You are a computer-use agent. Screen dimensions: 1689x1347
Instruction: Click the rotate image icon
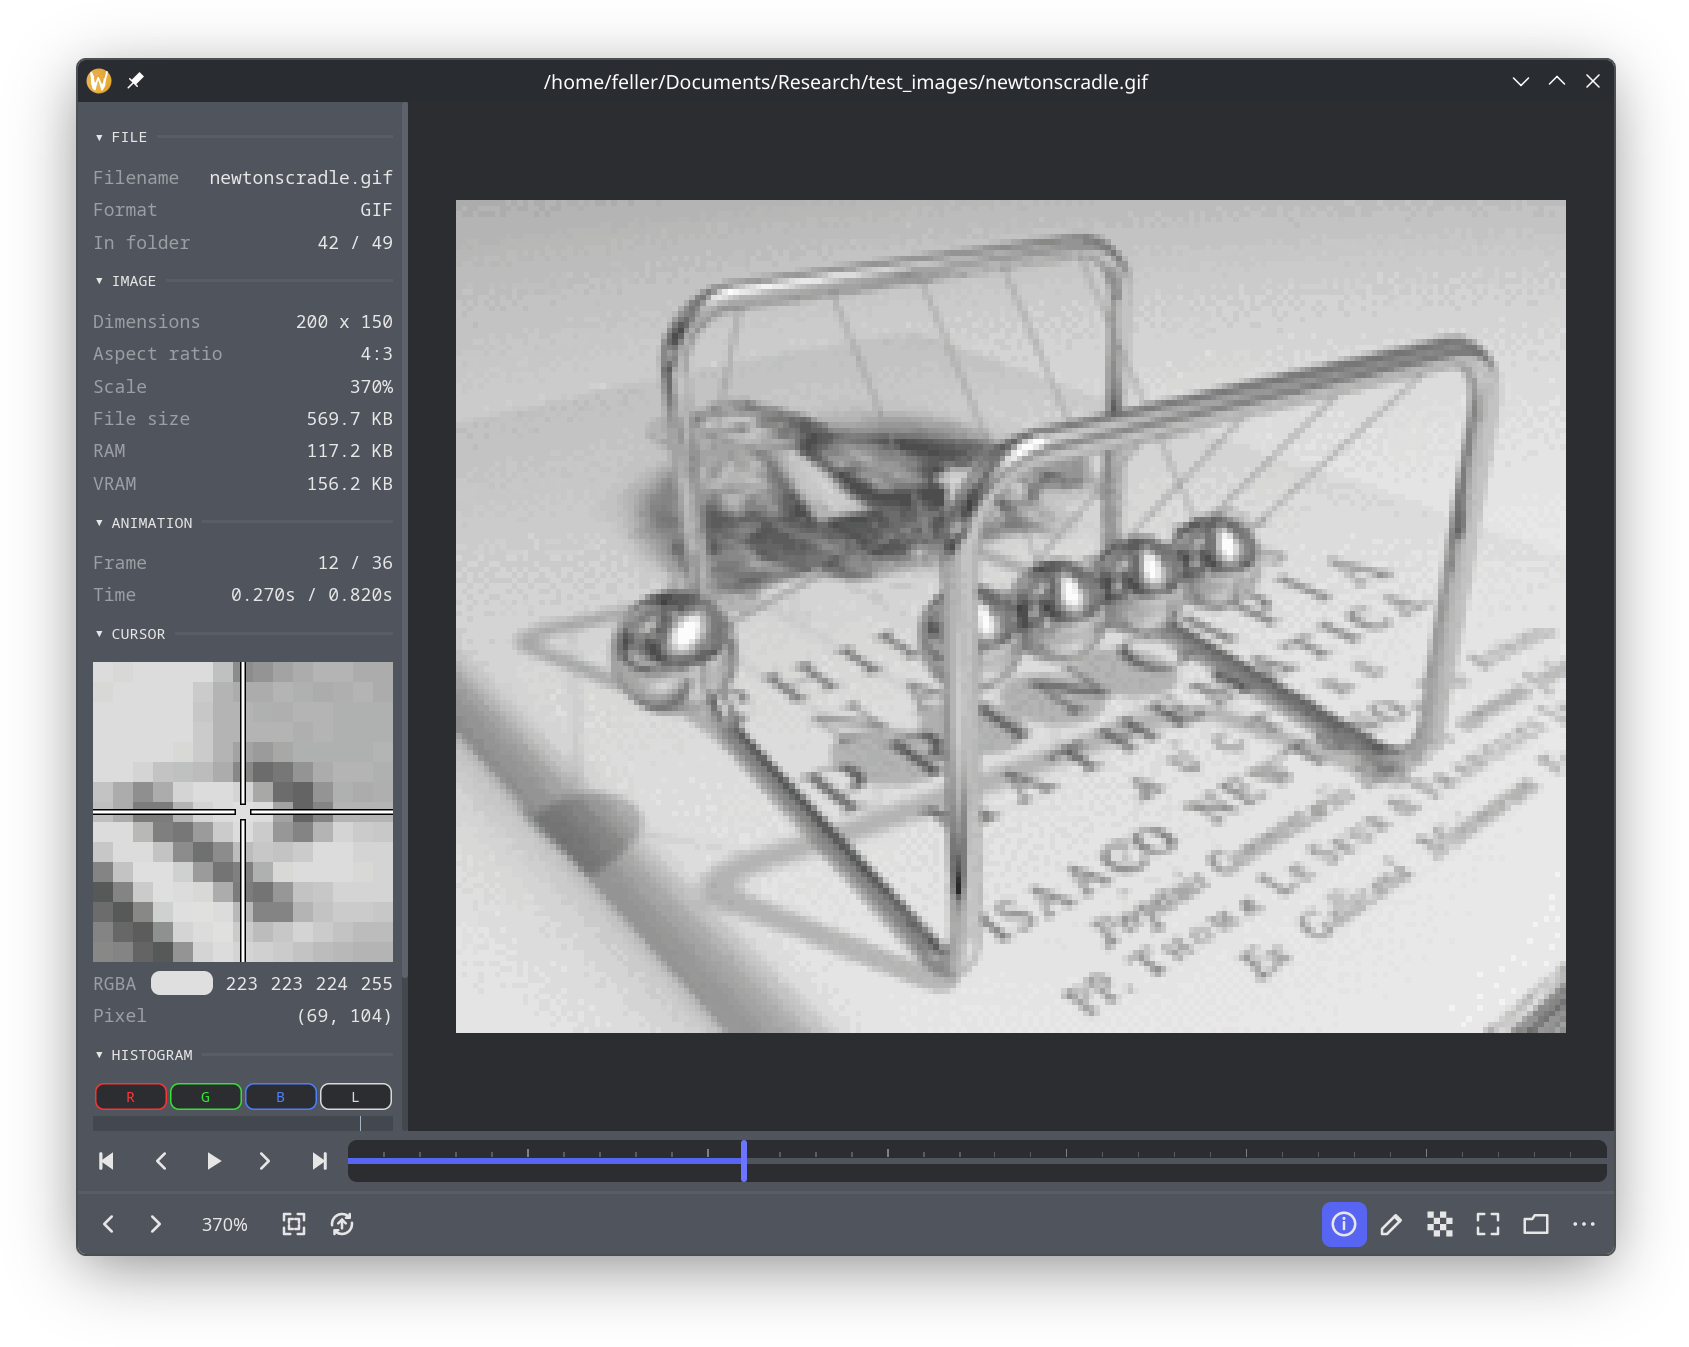coord(342,1224)
